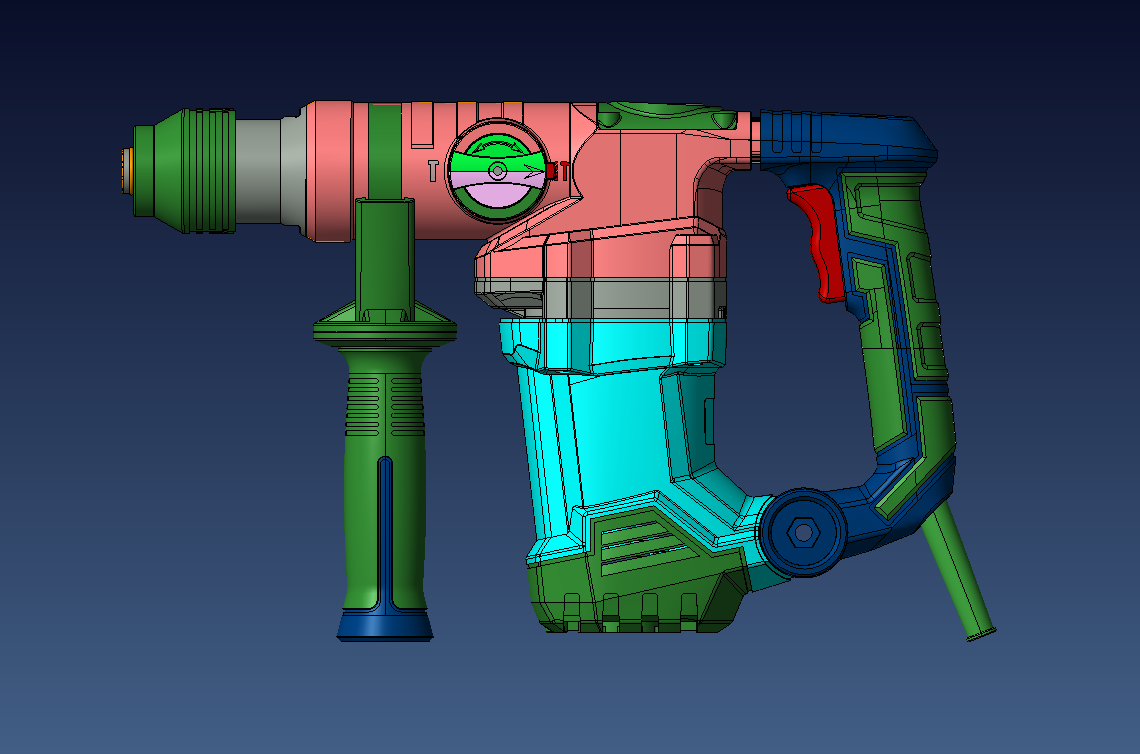Screen dimensions: 1140x754
Task: Select the ribbed green side handle grip
Action: pyautogui.click(x=385, y=480)
